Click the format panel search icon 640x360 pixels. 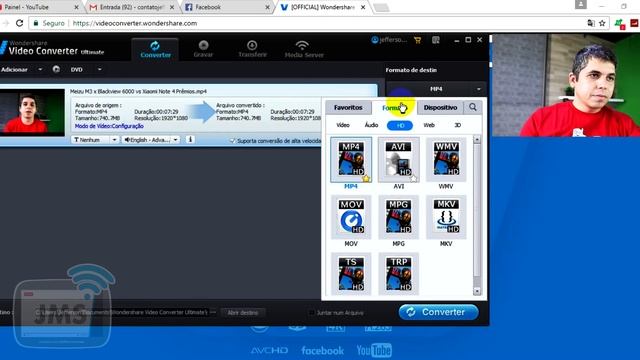(473, 107)
